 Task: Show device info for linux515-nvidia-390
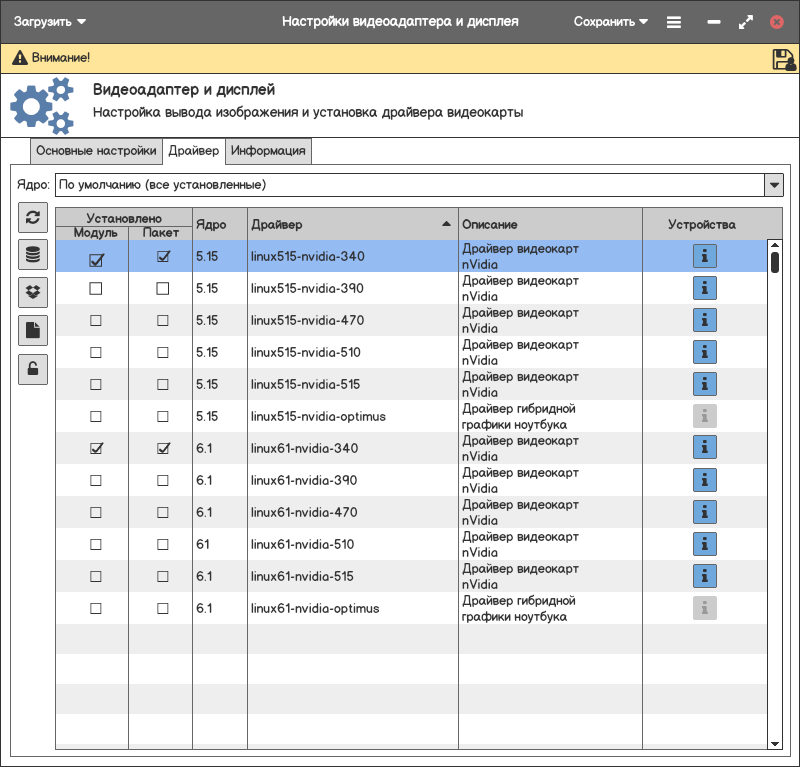(705, 289)
